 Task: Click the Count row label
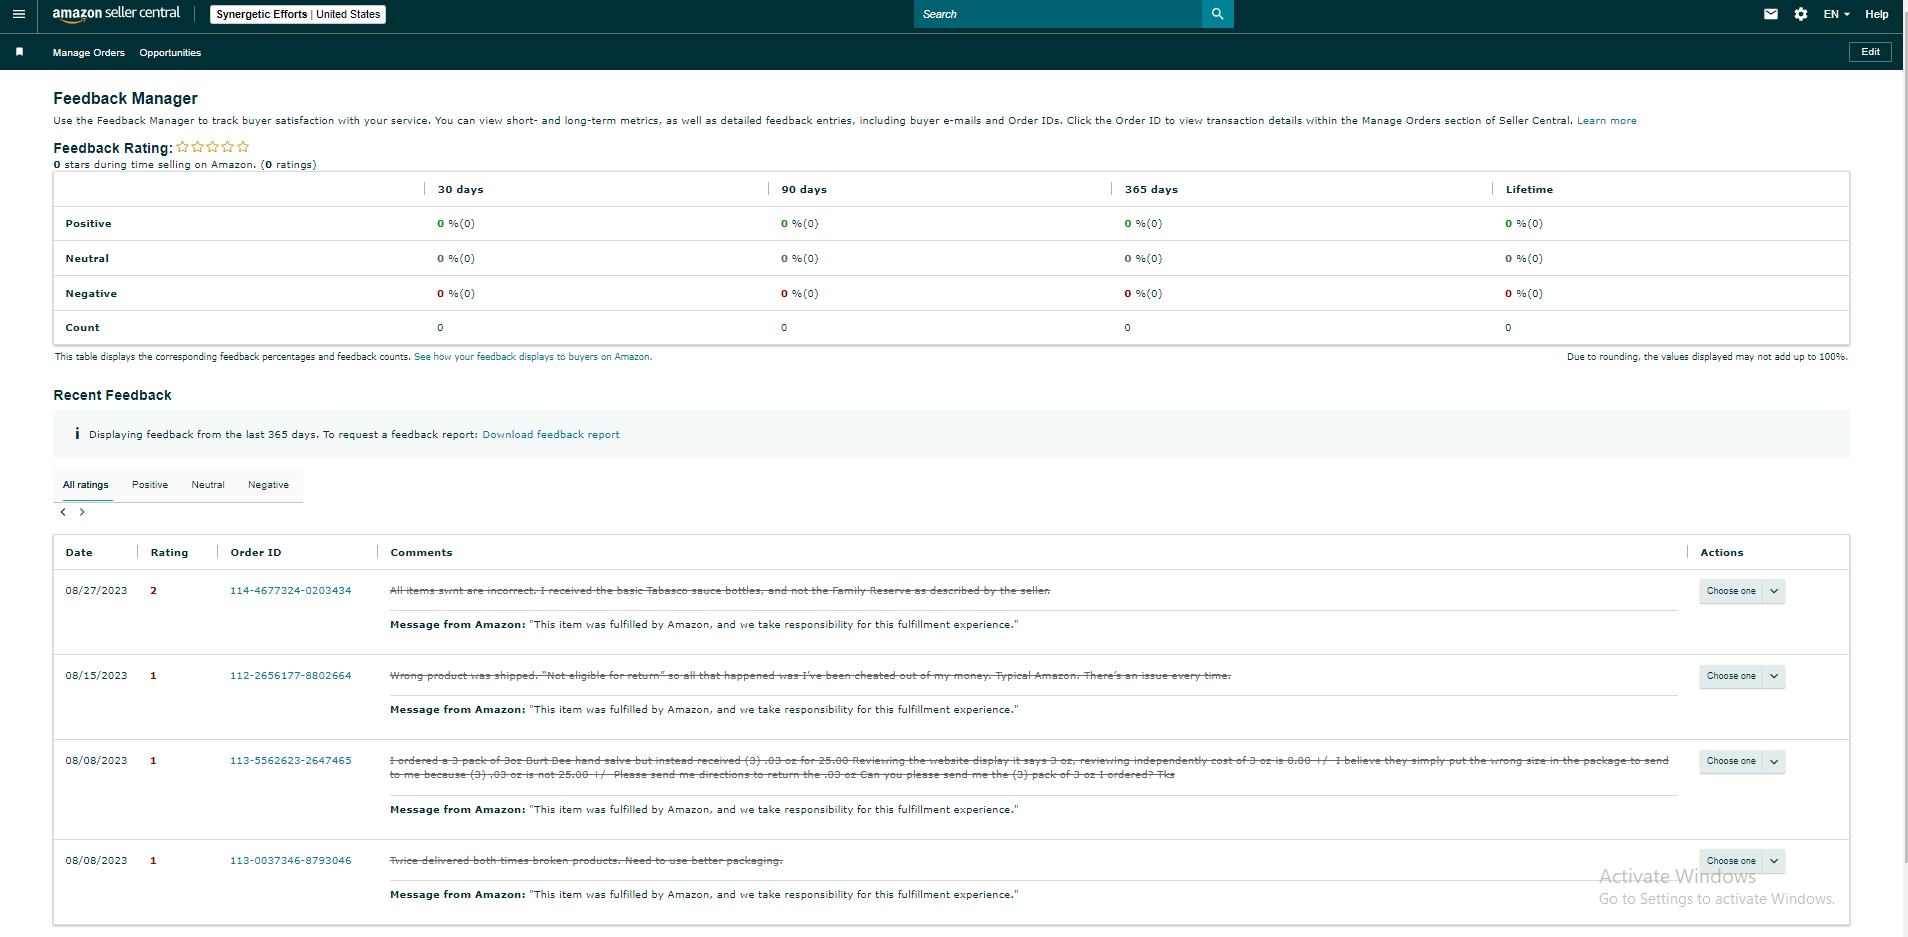pyautogui.click(x=82, y=328)
